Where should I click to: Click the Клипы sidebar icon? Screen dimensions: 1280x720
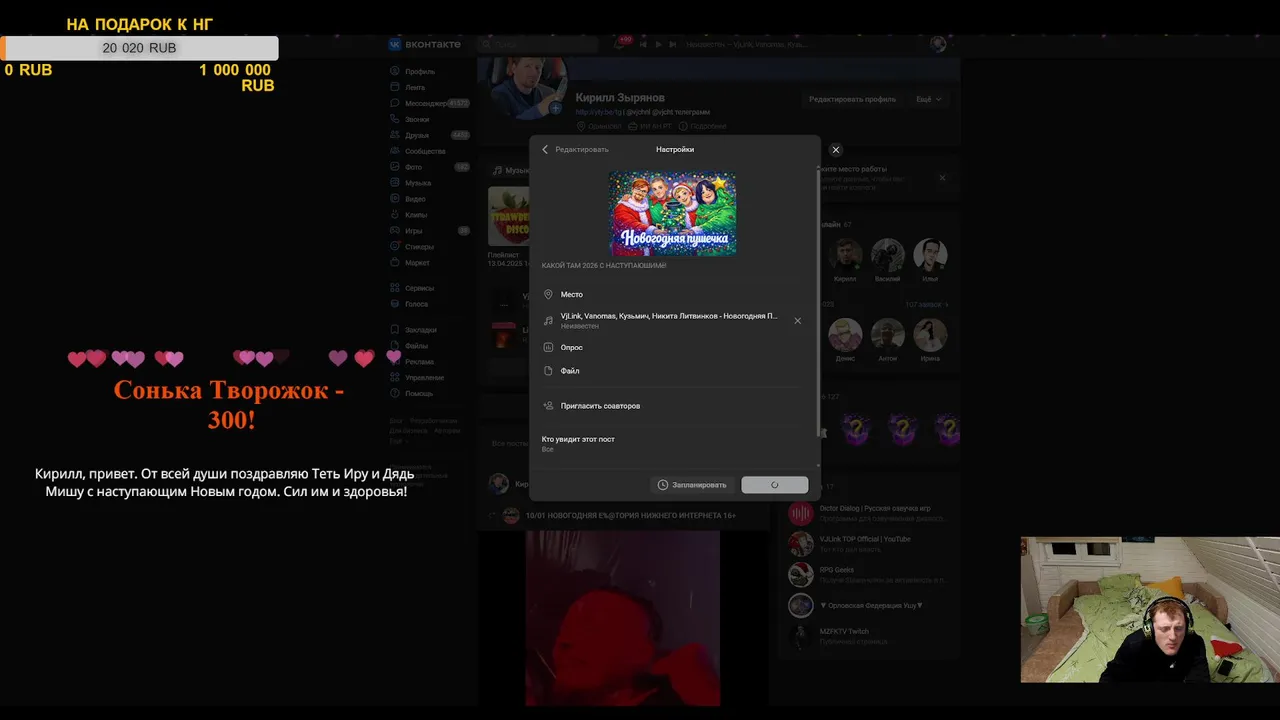[396, 215]
